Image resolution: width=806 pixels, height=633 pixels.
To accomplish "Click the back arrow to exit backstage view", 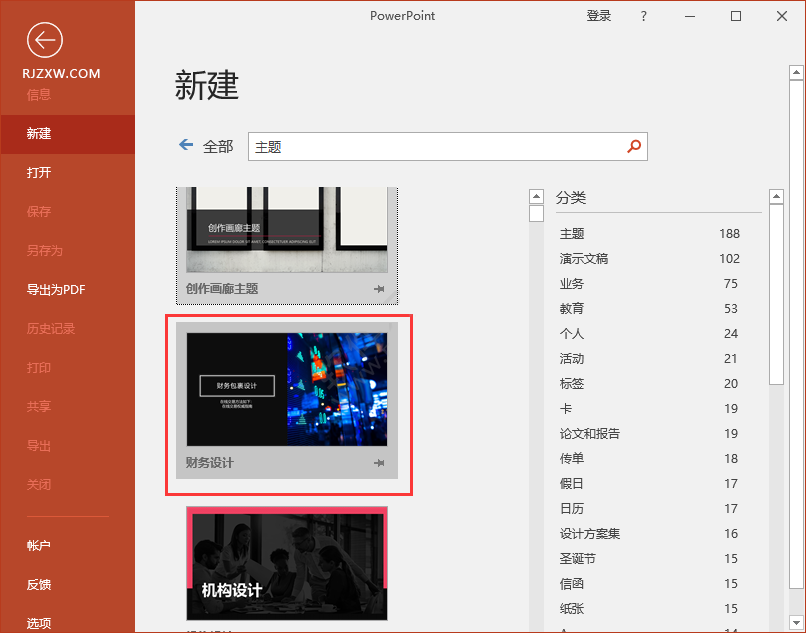I will [x=44, y=40].
